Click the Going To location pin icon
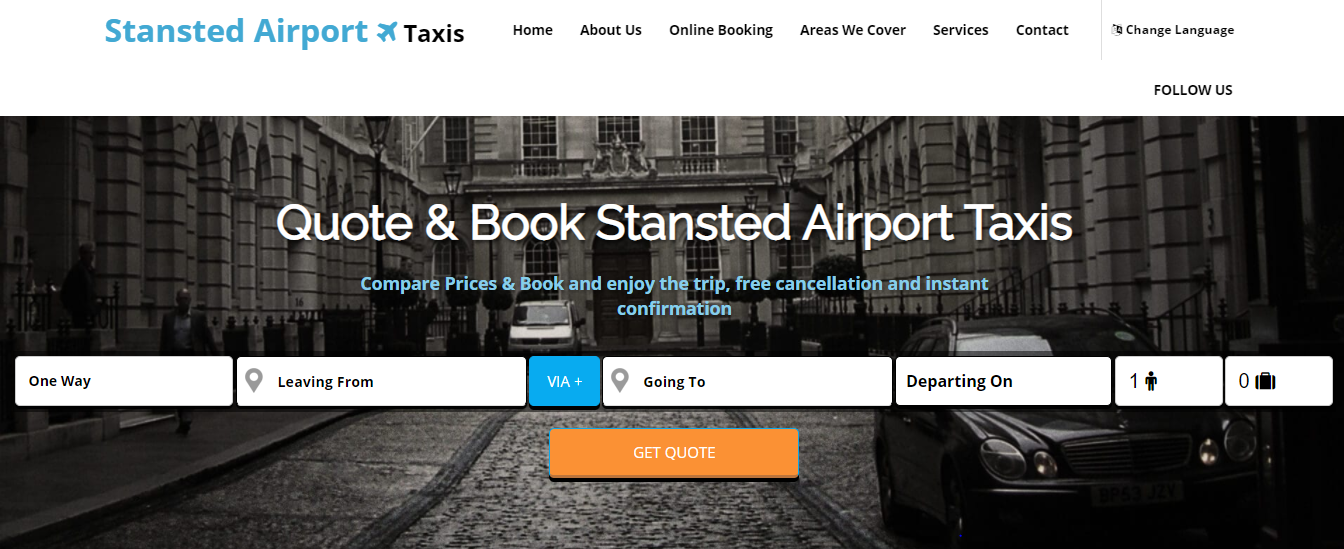The image size is (1344, 549). [x=620, y=381]
